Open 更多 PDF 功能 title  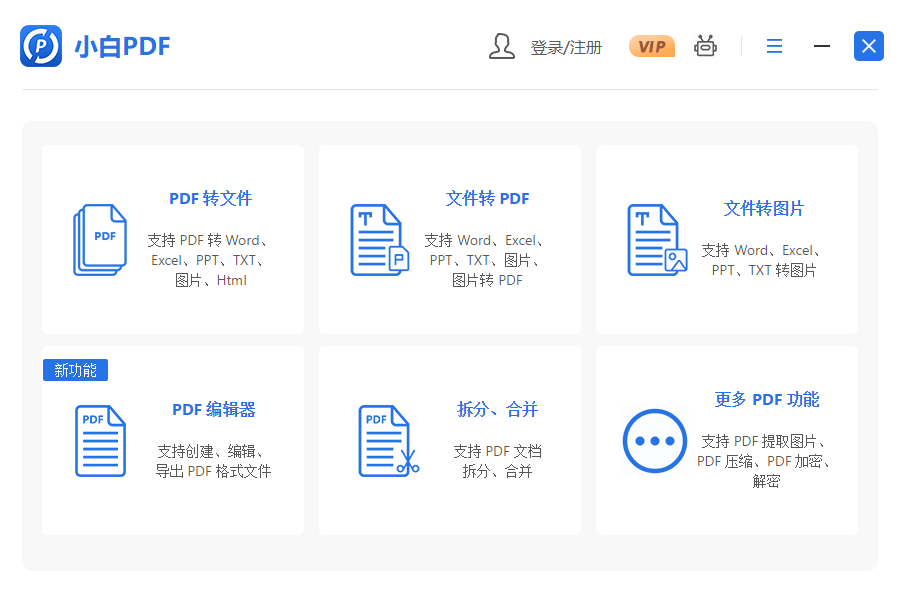coord(767,399)
